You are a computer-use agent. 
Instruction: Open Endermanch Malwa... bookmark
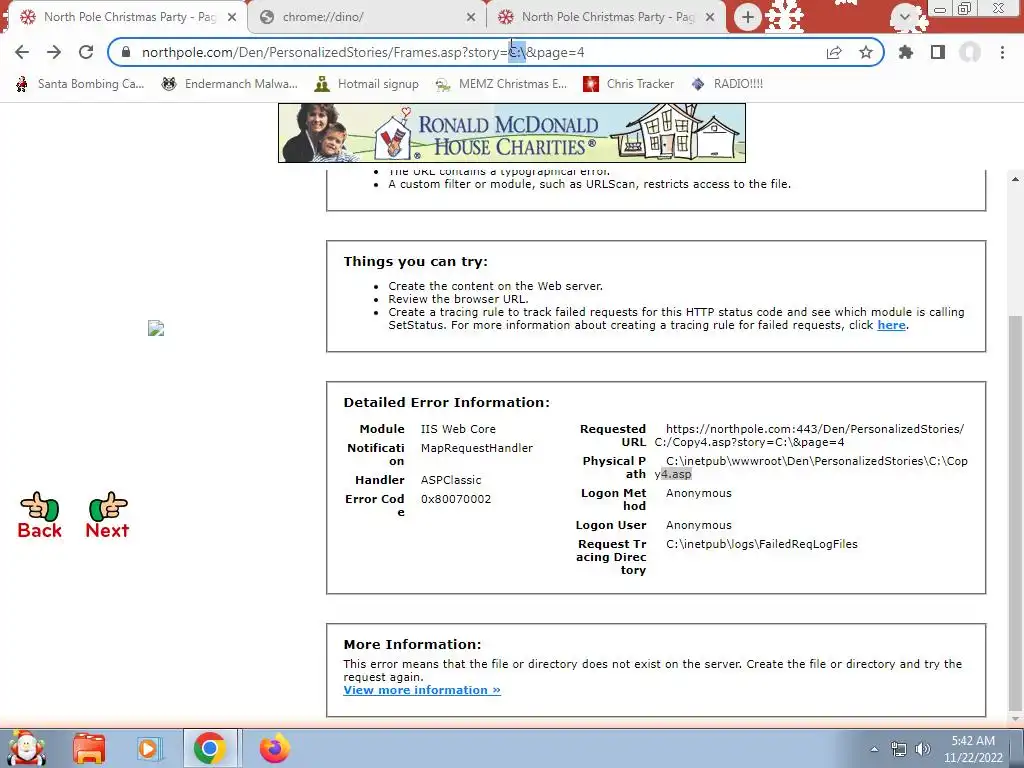pos(230,84)
